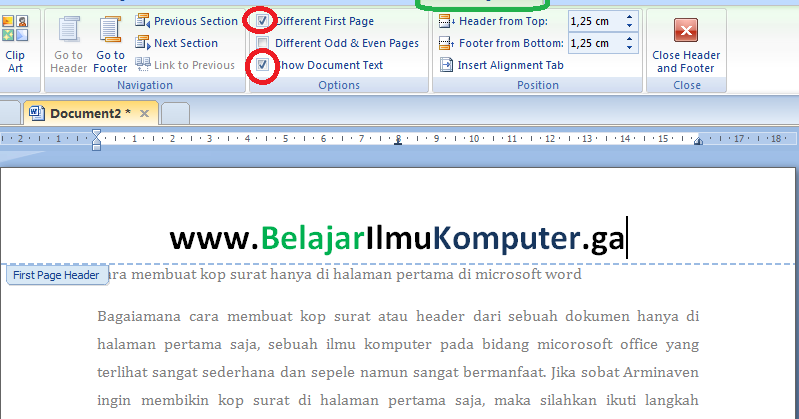Click the Options group label

(339, 85)
